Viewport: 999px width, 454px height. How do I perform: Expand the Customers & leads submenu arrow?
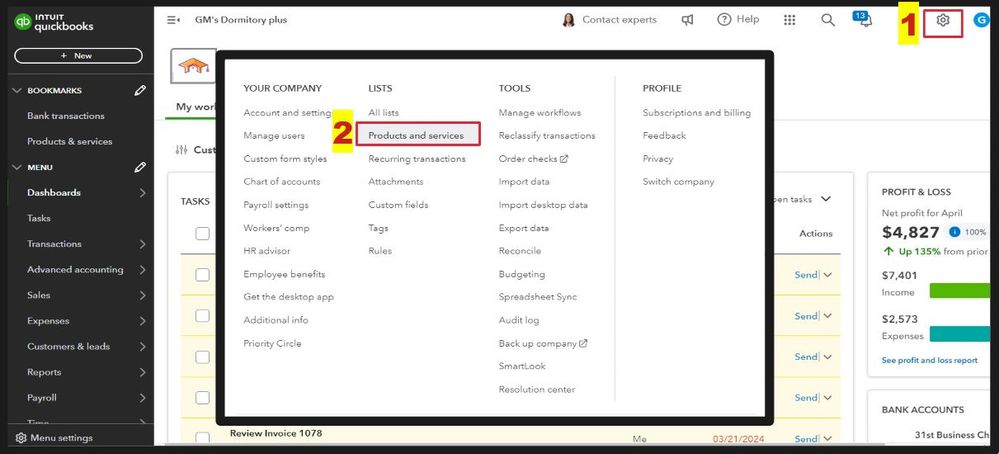pos(142,346)
